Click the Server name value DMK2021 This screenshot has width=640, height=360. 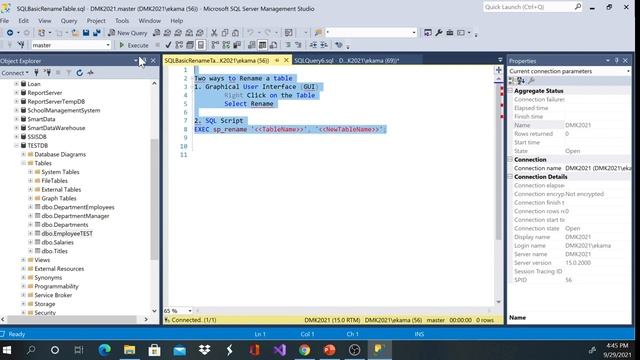pyautogui.click(x=578, y=254)
